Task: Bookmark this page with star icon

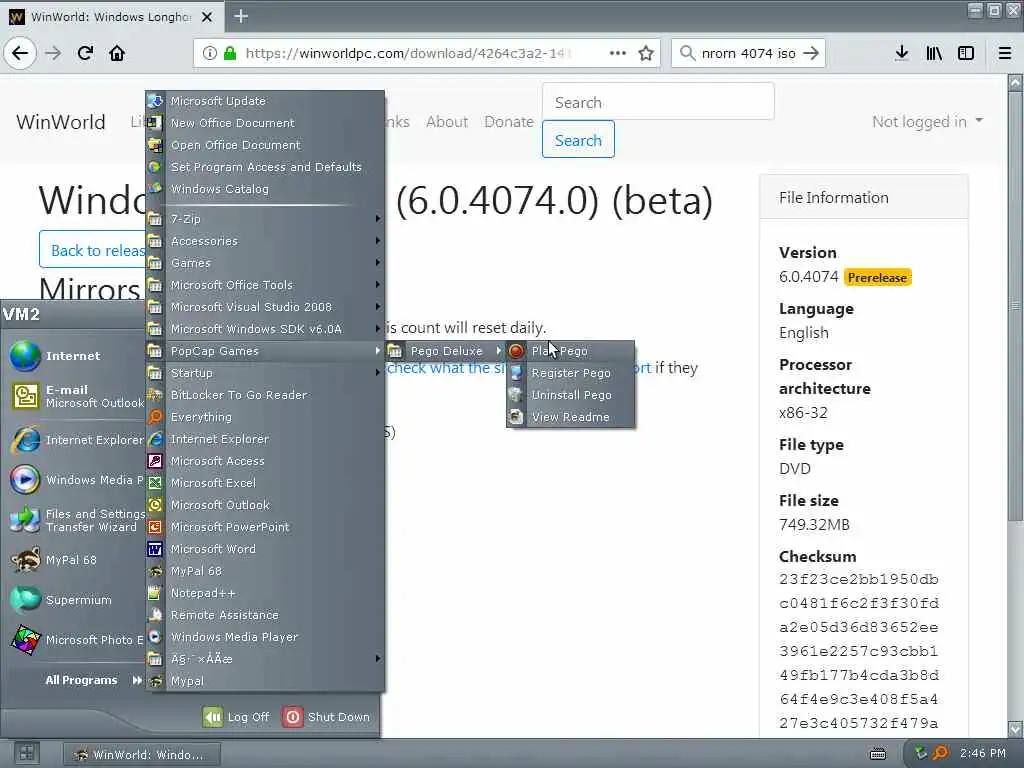Action: (646, 54)
